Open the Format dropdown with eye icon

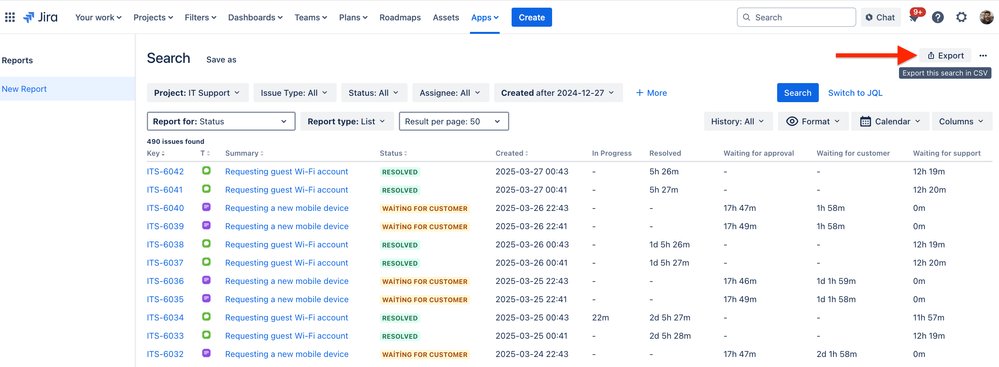(814, 121)
